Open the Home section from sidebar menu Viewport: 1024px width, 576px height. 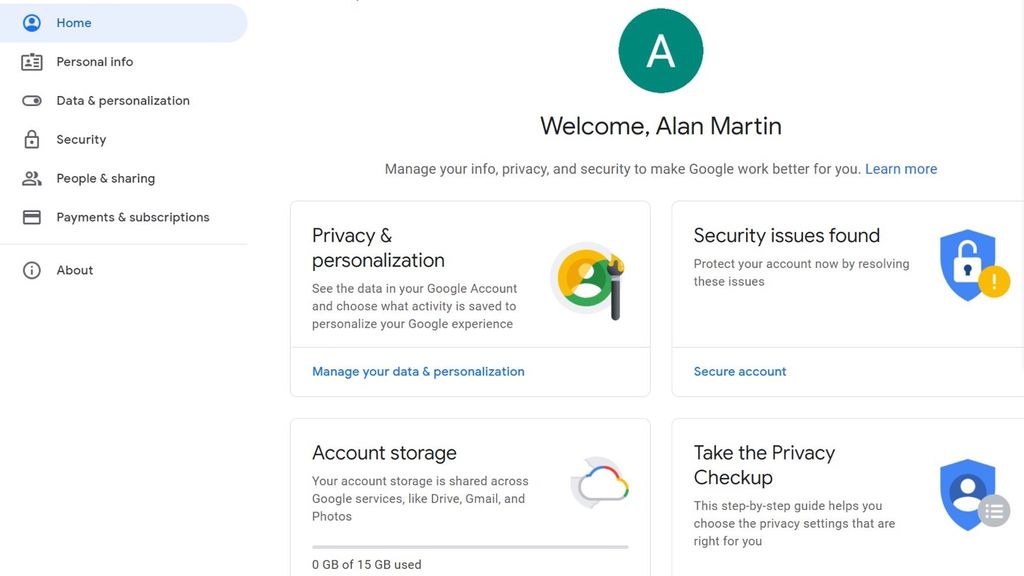pos(74,22)
